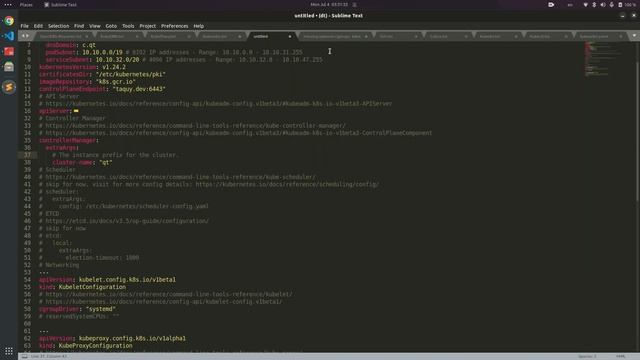Click the value kubelet.config.k8s.io/v1beta1

[x=127, y=280]
